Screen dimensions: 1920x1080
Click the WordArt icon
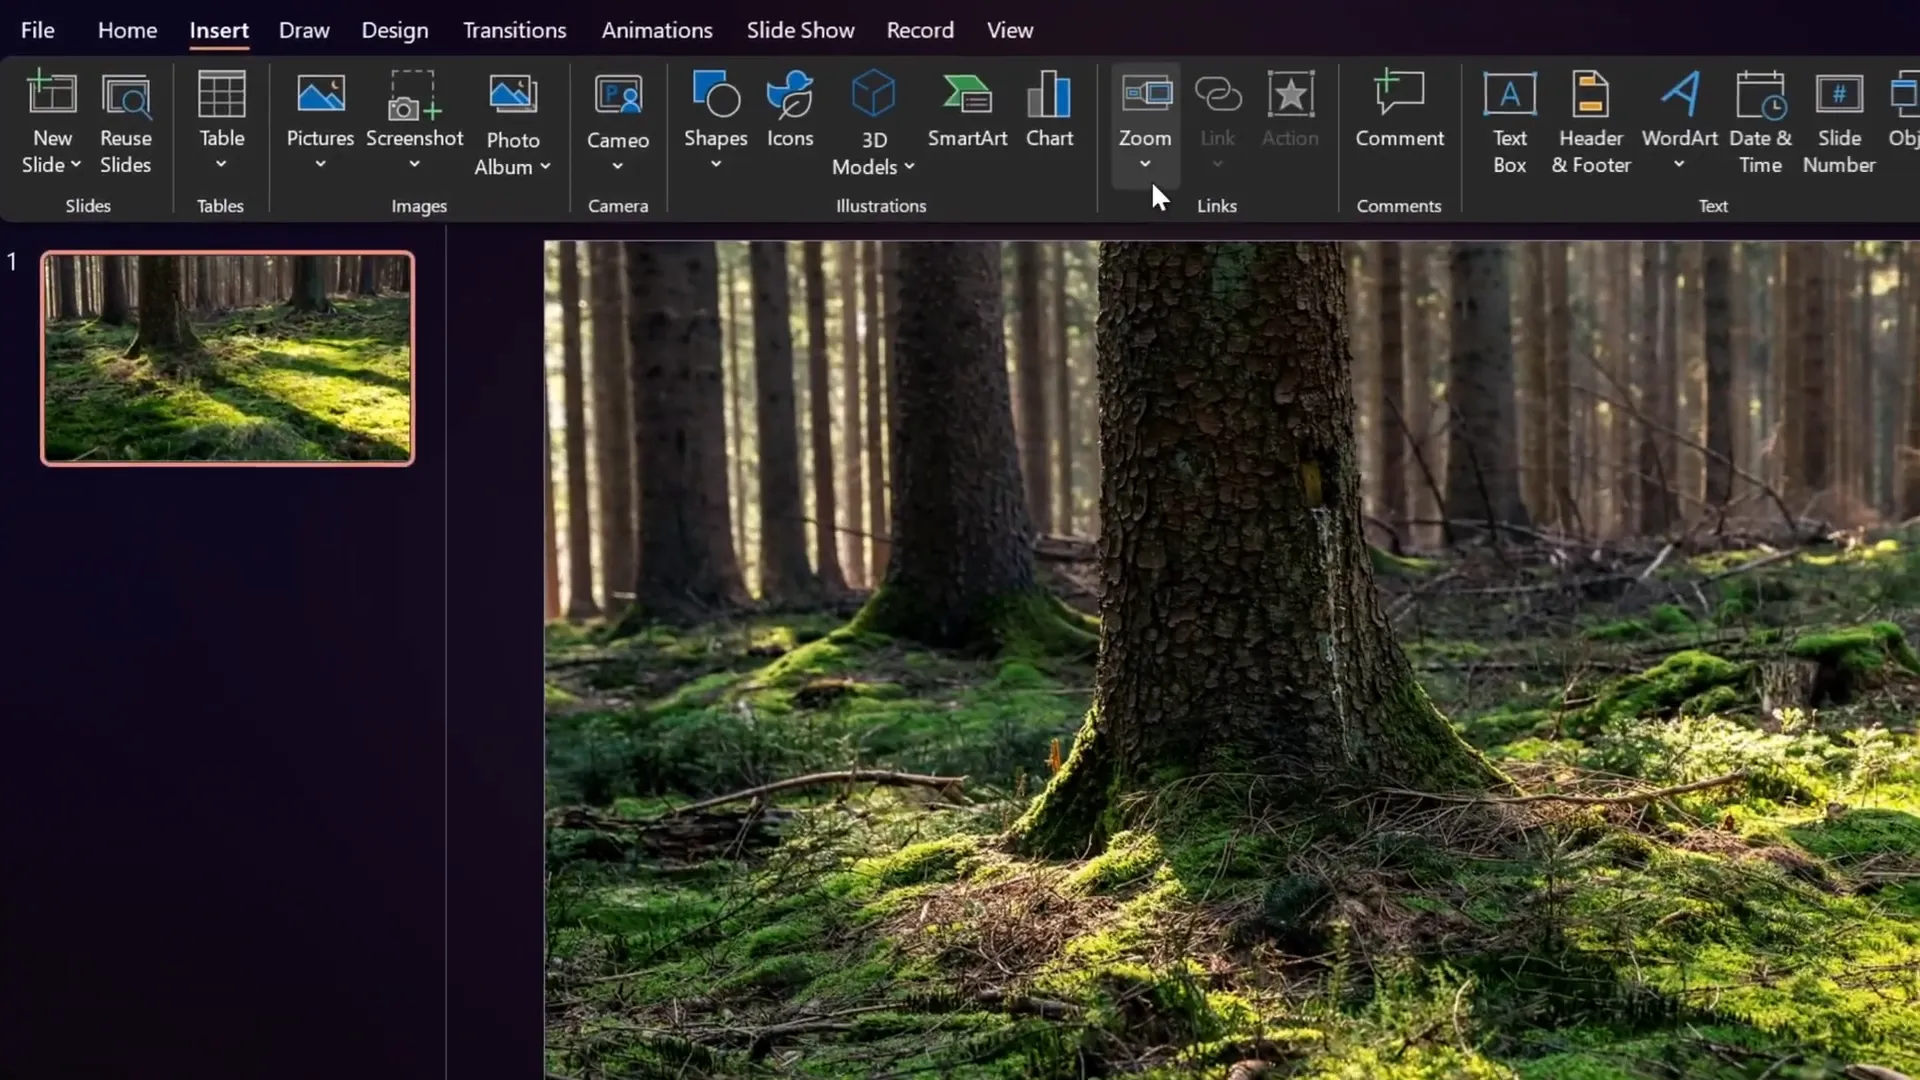tap(1680, 95)
